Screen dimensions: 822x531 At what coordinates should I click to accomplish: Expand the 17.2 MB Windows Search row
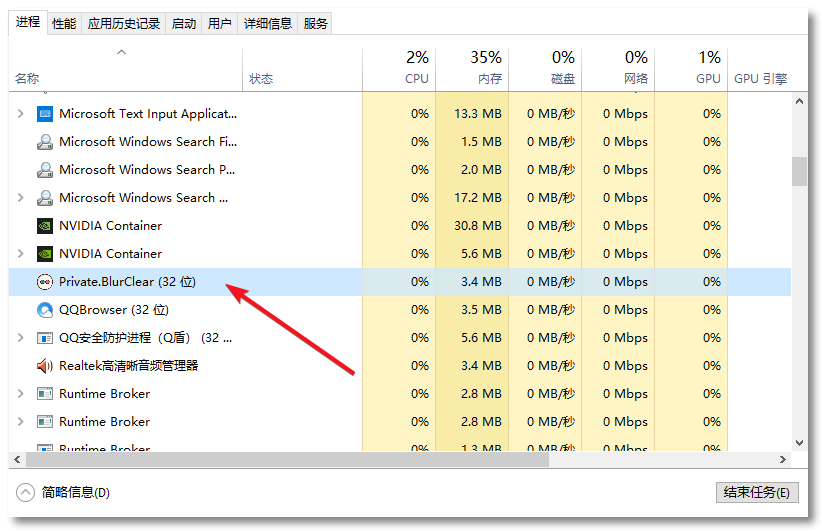pyautogui.click(x=20, y=198)
